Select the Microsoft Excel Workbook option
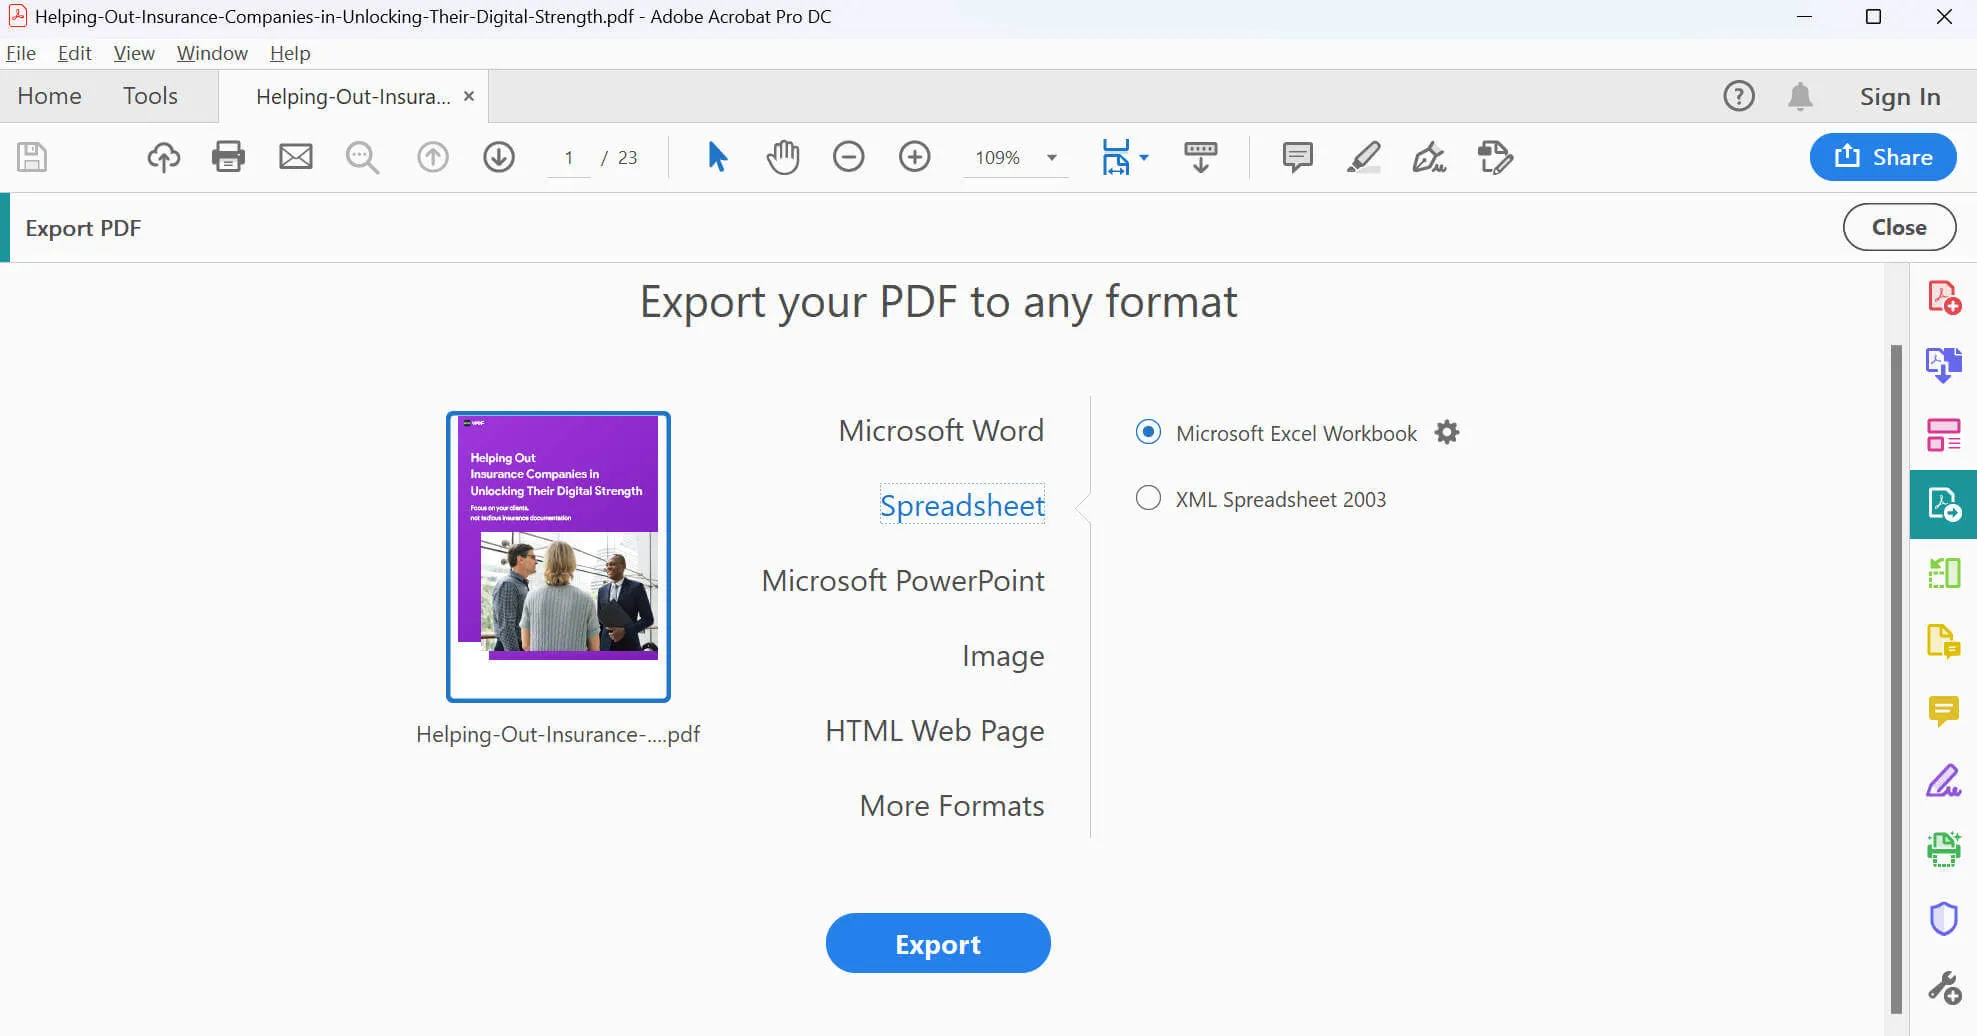The image size is (1977, 1036). [x=1147, y=432]
